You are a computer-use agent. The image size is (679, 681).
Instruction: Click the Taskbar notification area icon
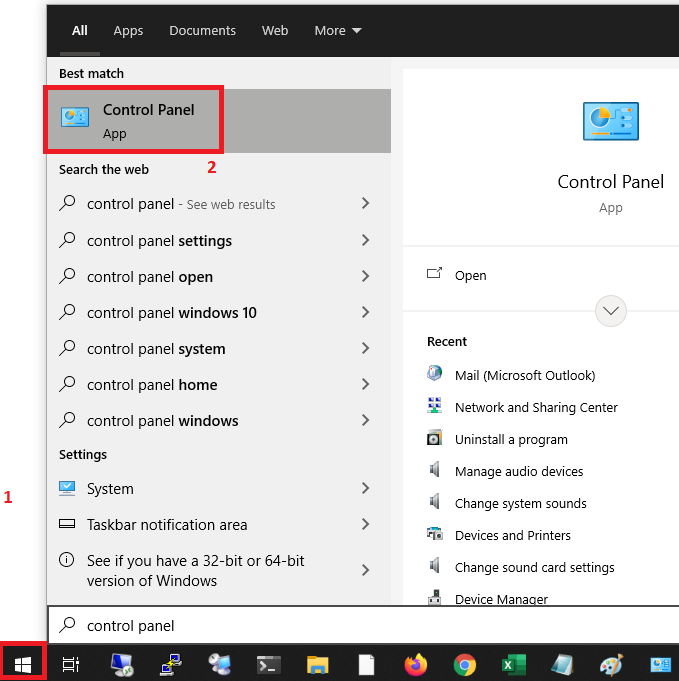(x=67, y=524)
